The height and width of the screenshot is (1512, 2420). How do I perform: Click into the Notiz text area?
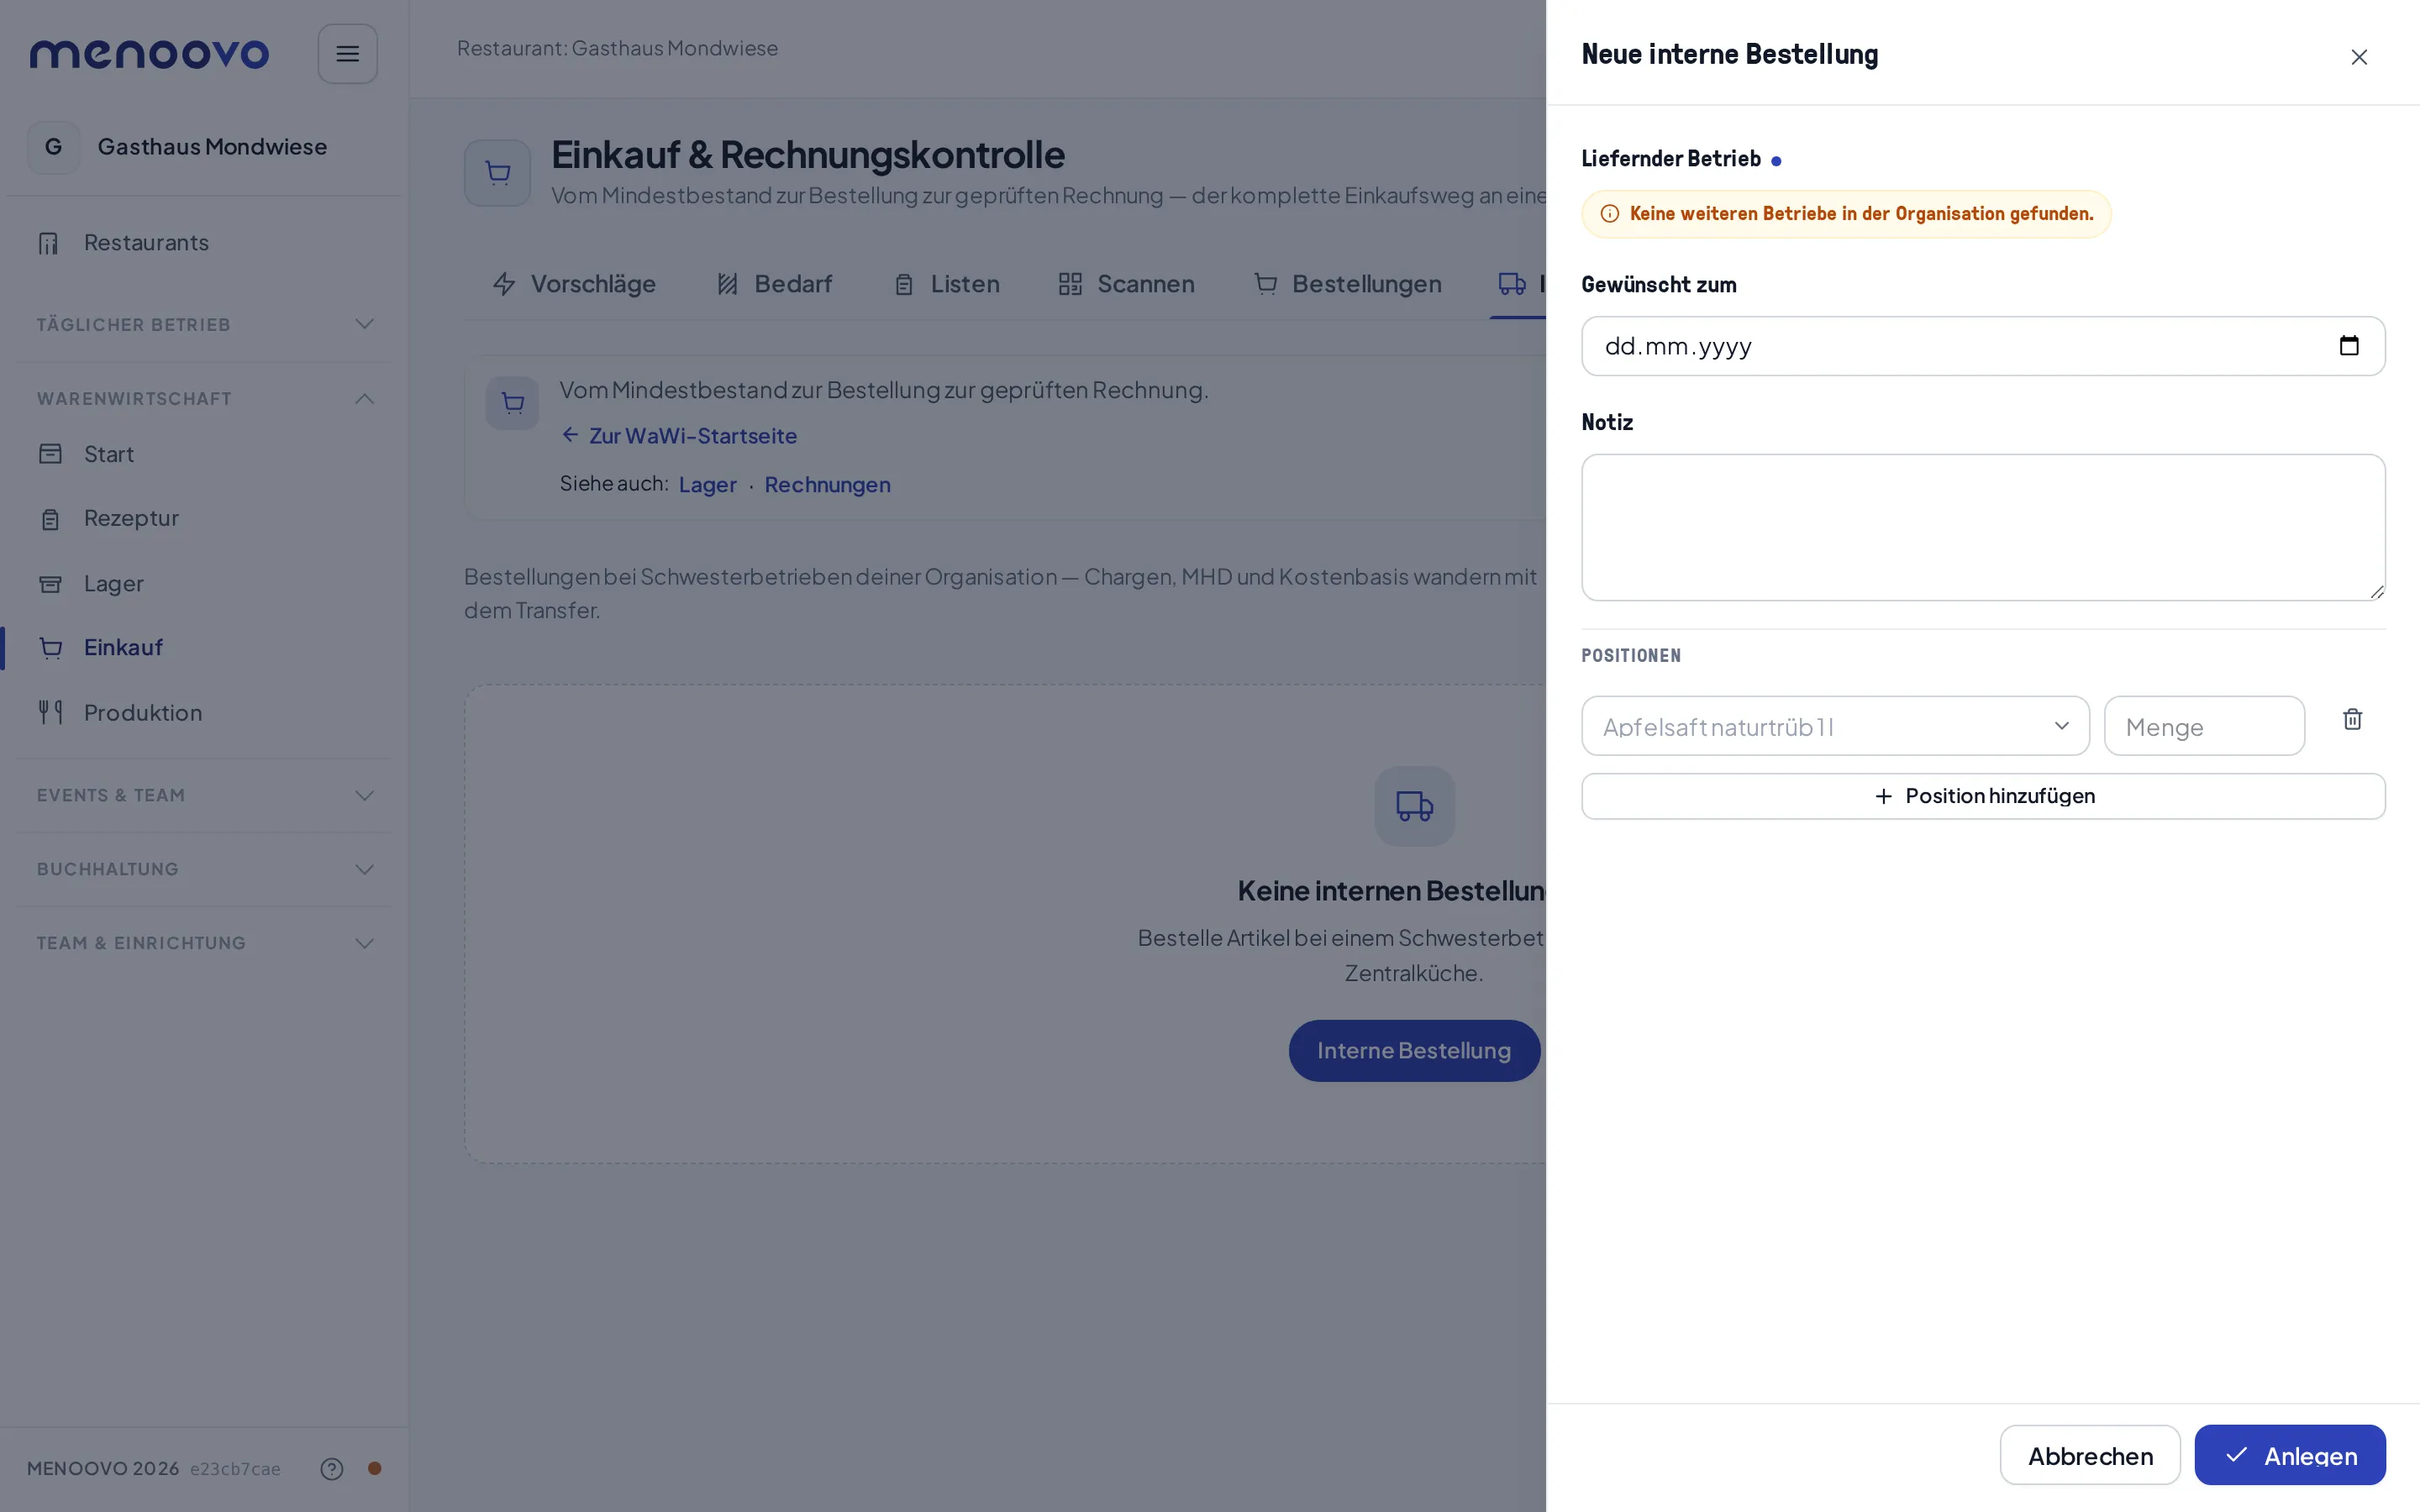coord(1983,528)
